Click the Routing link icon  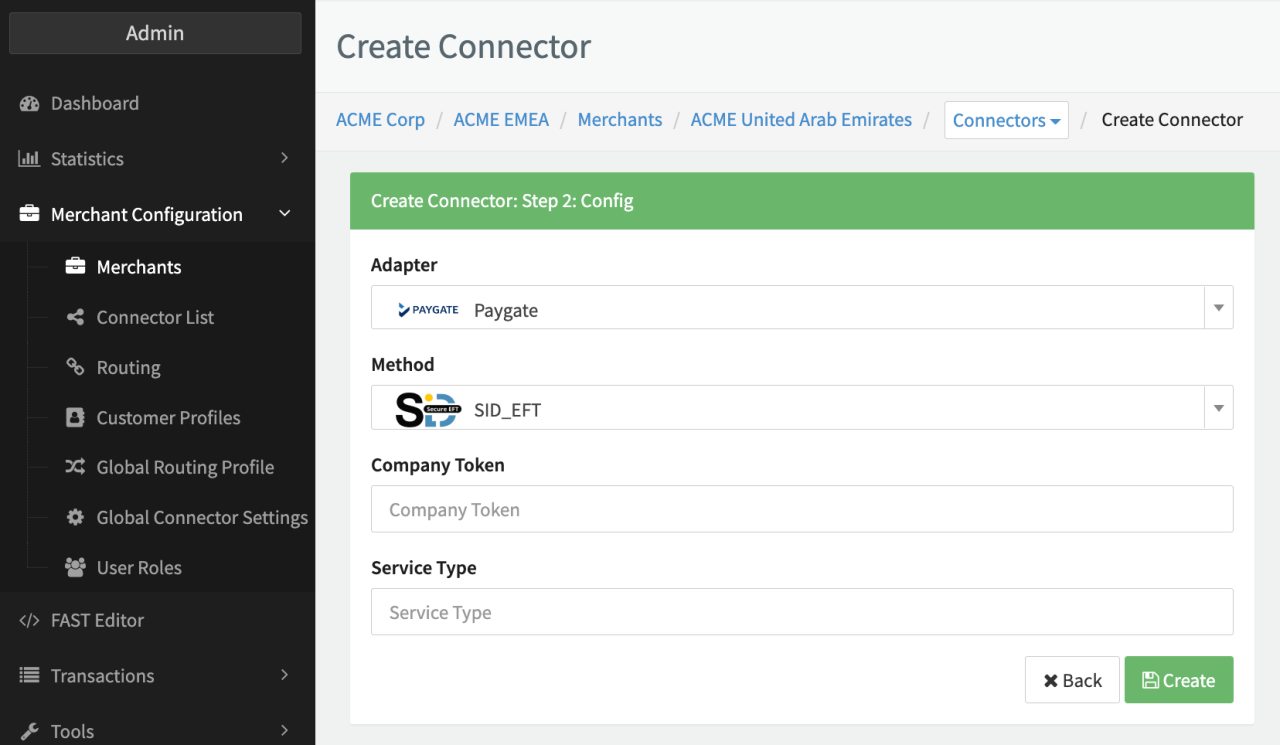coord(75,367)
